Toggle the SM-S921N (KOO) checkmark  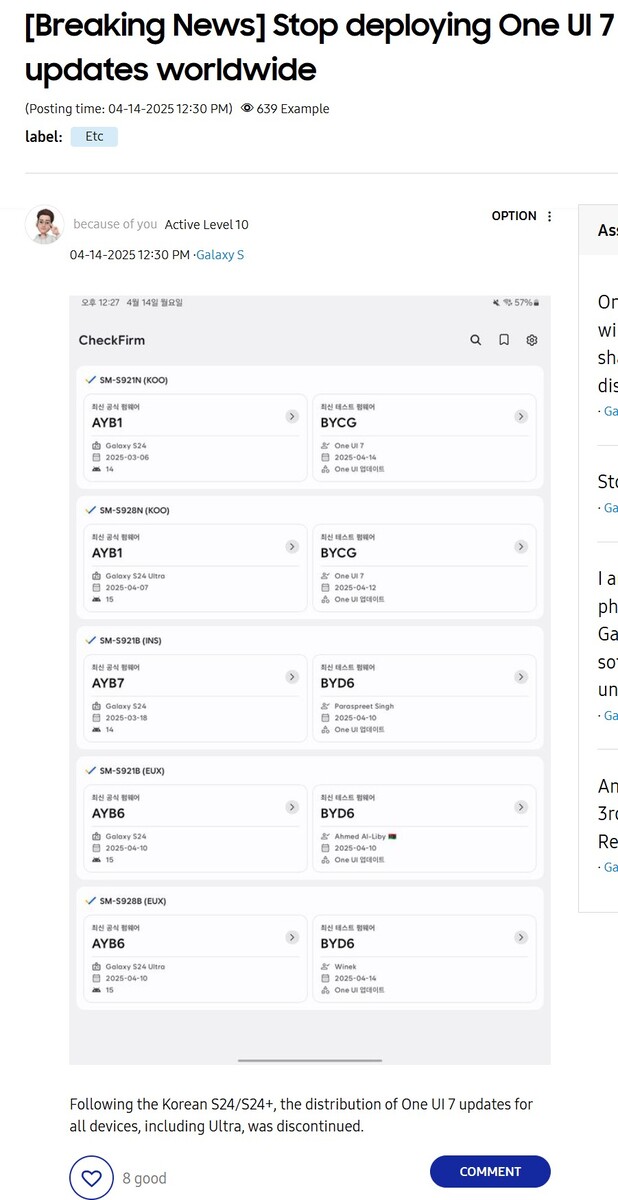click(x=91, y=380)
